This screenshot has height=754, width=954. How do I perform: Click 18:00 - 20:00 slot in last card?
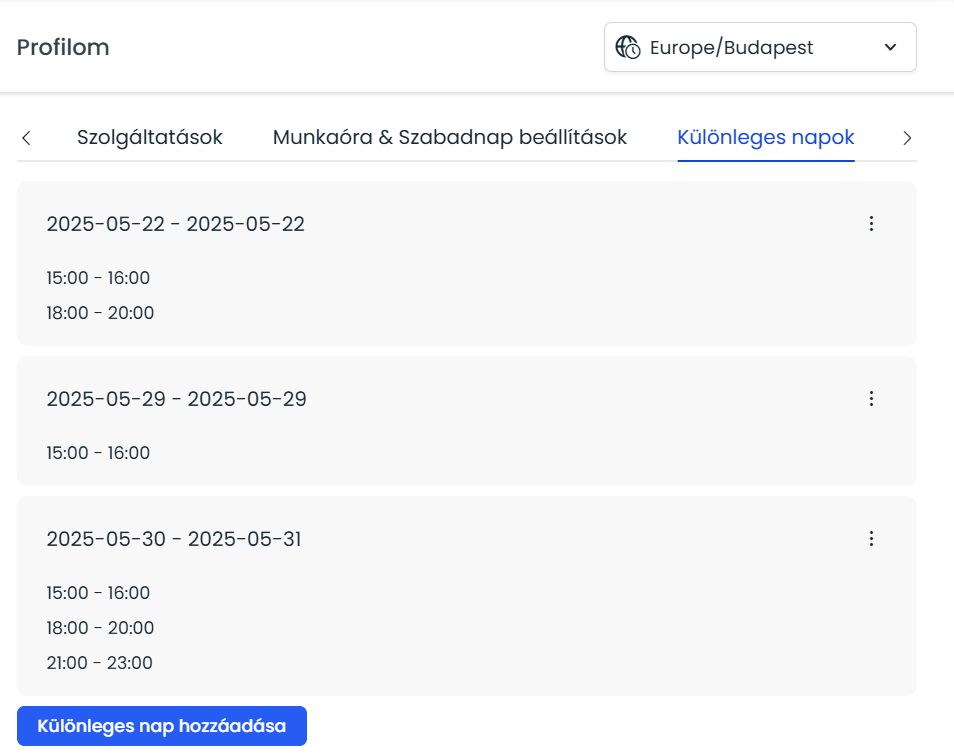[100, 628]
